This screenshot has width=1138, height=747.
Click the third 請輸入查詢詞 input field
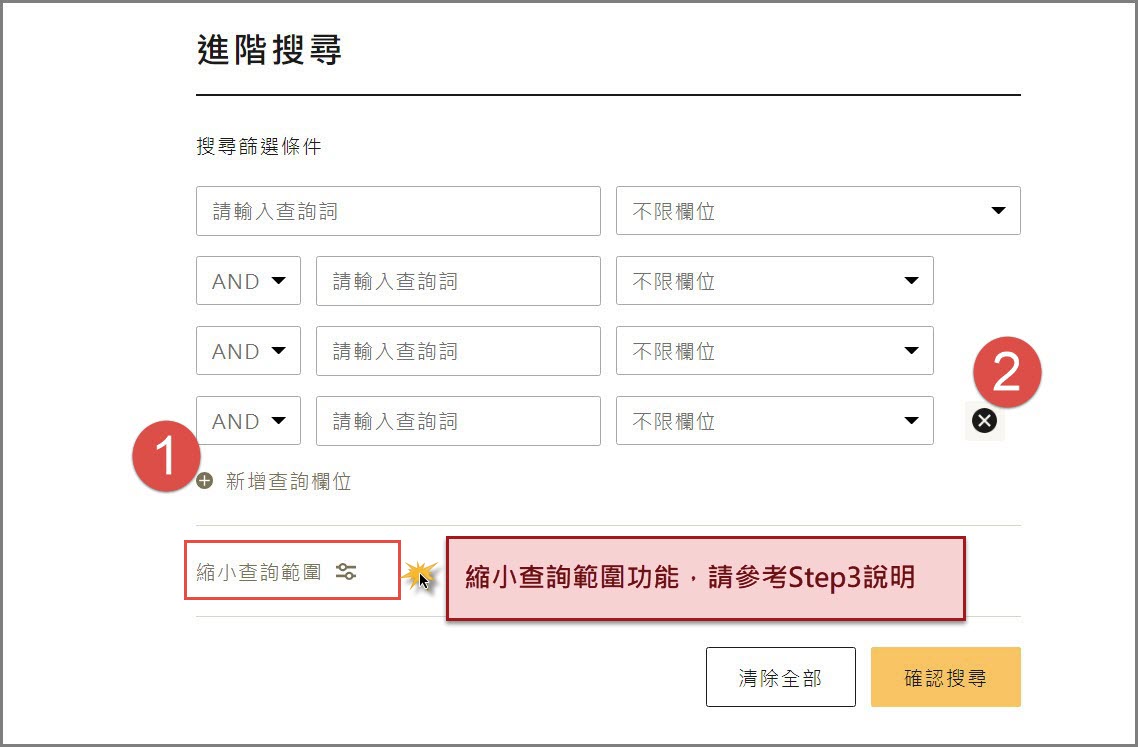458,351
